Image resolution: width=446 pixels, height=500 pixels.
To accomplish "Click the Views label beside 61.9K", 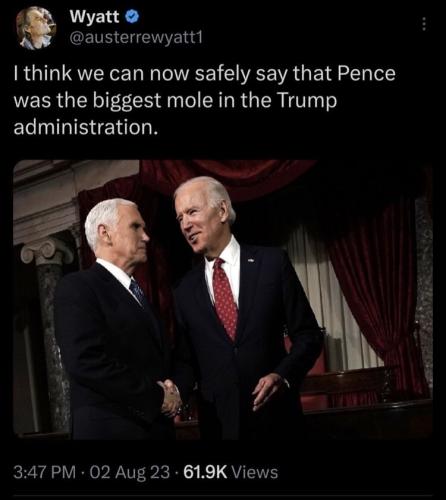I will [x=254, y=472].
